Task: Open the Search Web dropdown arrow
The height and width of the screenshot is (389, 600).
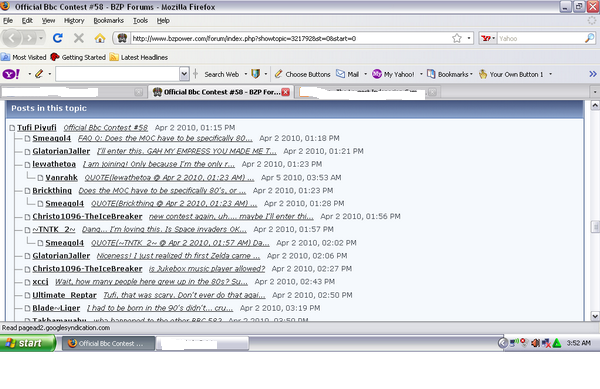Action: coord(246,74)
